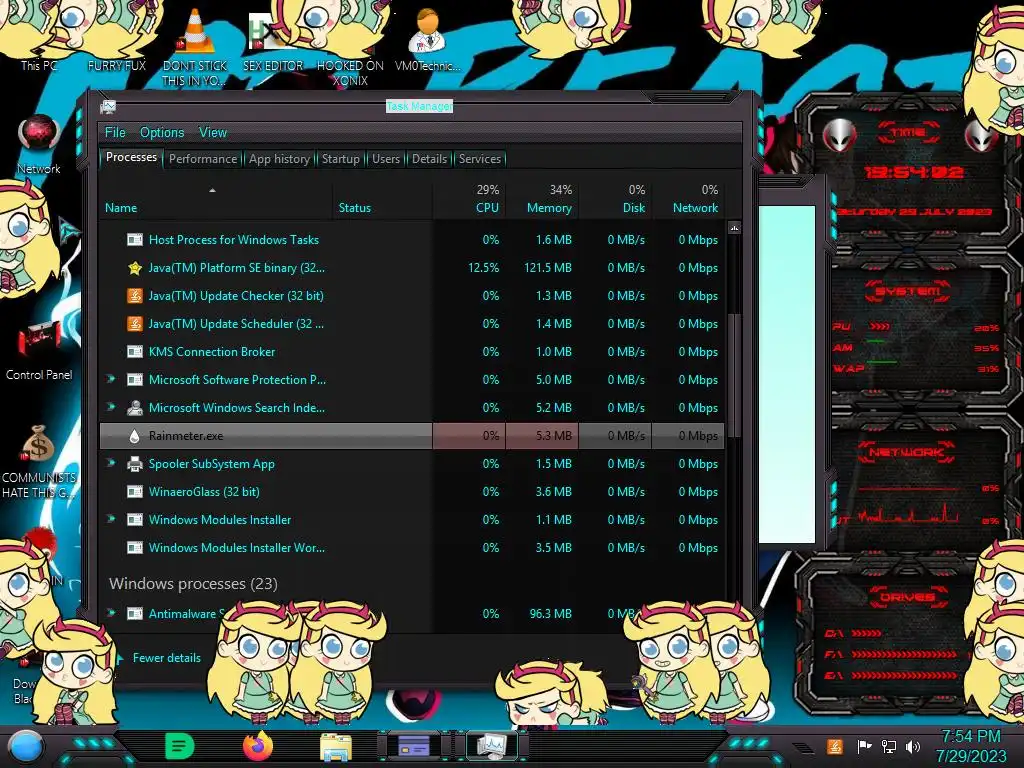Click KMS Connection Broker icon

click(x=135, y=352)
